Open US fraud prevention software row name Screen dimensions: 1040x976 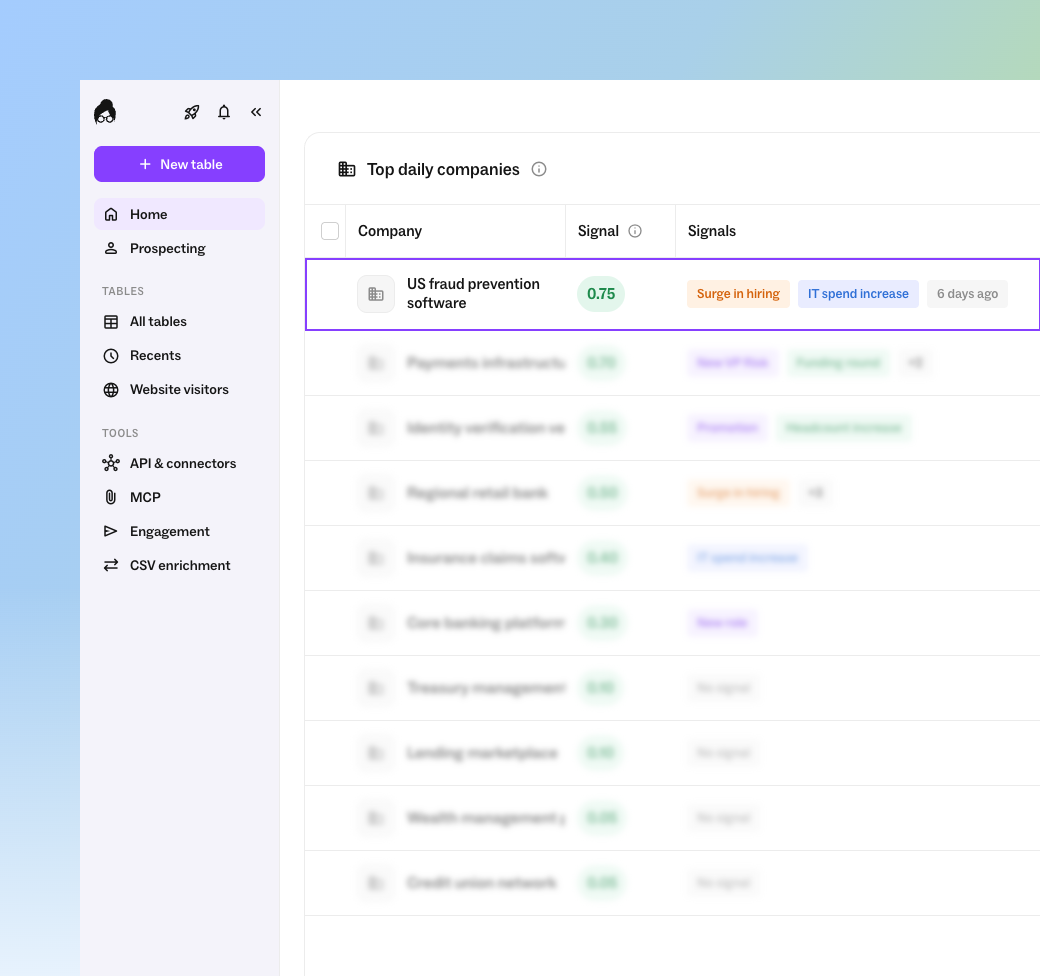point(474,294)
